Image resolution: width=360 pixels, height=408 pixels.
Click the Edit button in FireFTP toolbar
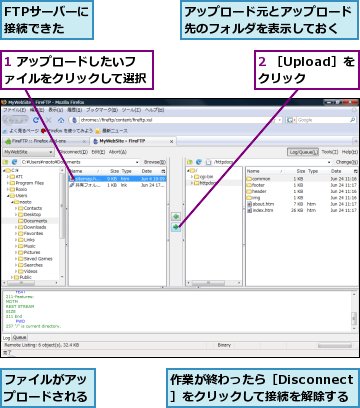click(98, 152)
